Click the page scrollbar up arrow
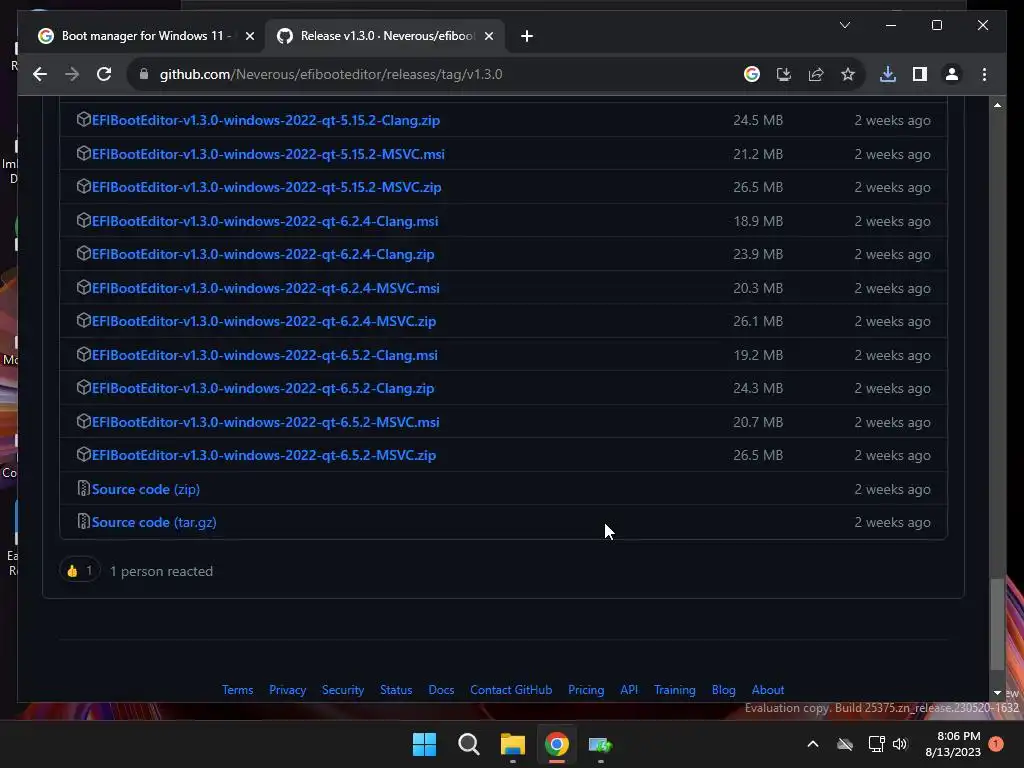1024x768 pixels. click(x=997, y=104)
